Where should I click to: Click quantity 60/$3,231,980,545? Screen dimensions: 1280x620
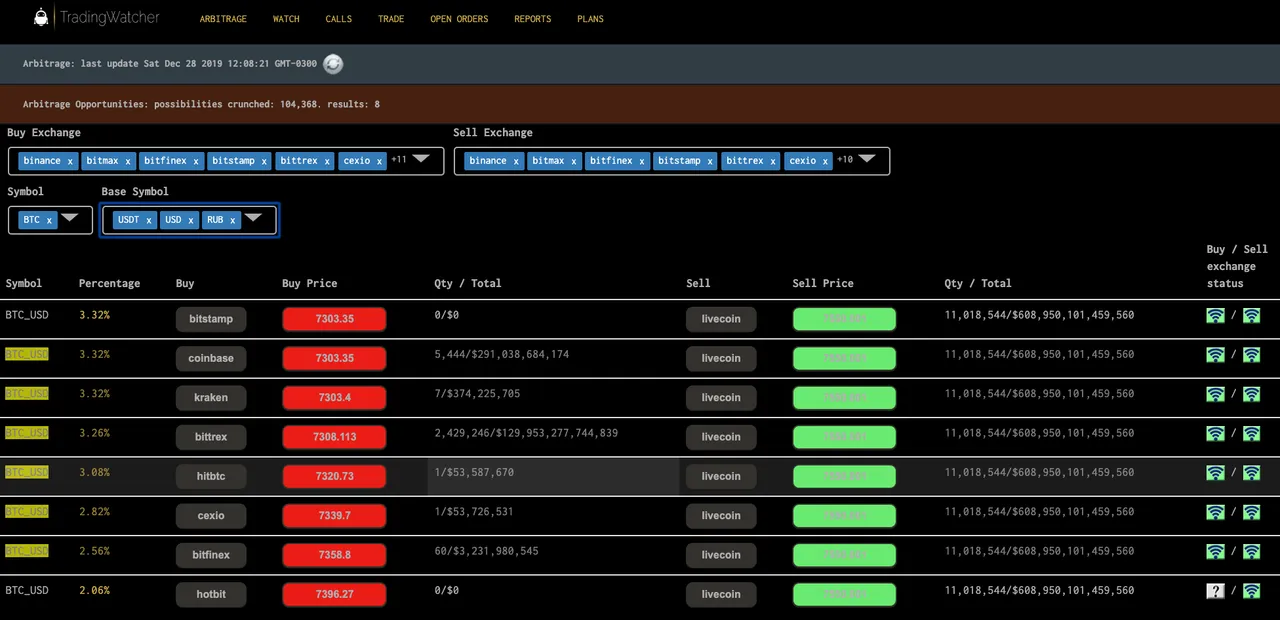click(x=487, y=551)
